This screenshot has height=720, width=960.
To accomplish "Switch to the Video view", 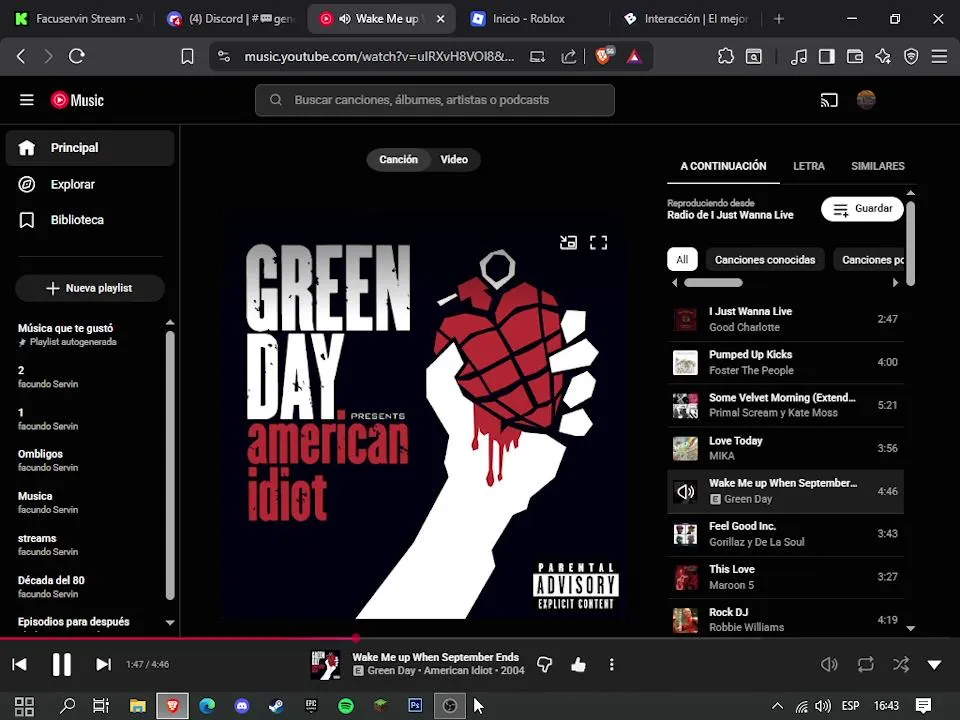I will 454,159.
